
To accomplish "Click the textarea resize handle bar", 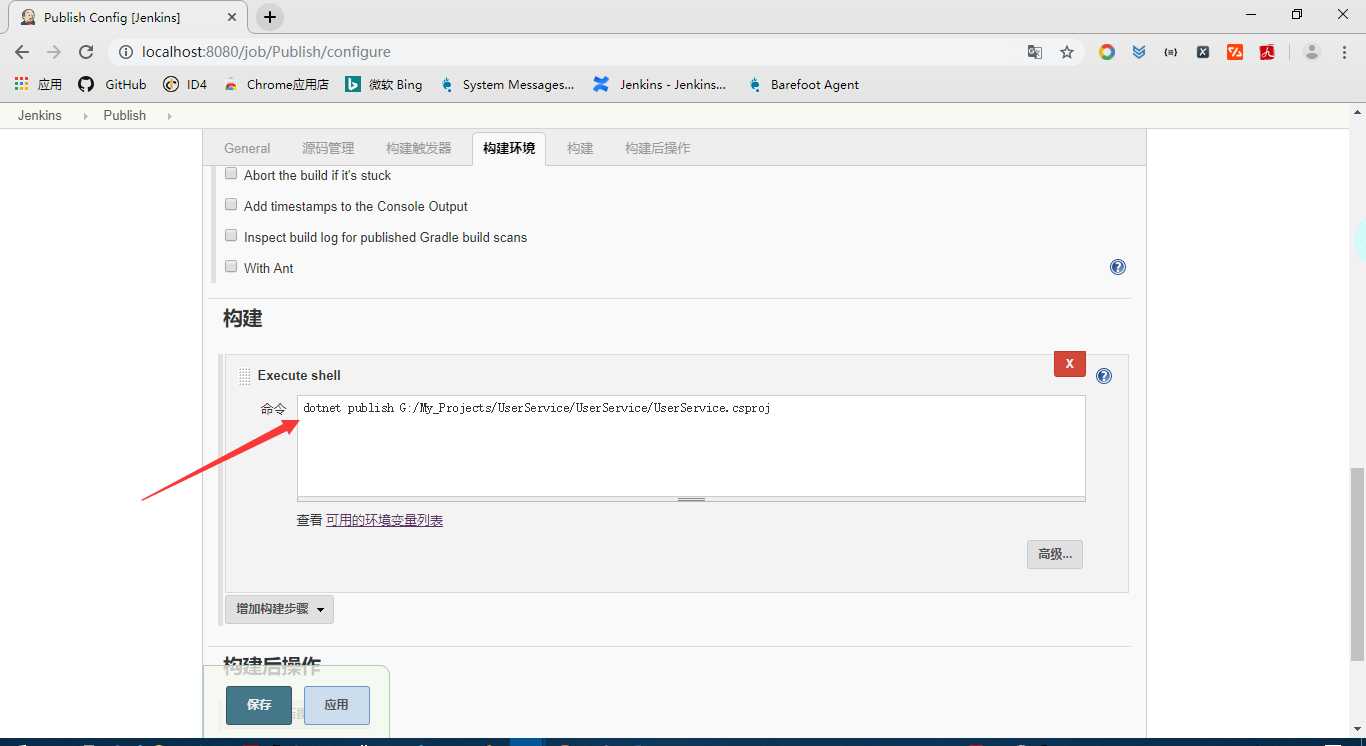I will pos(691,498).
